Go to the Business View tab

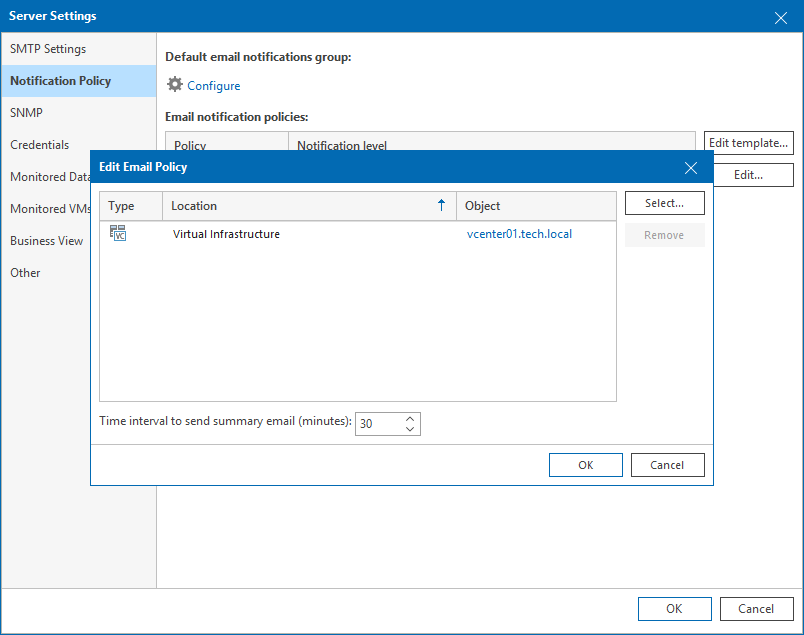tap(47, 241)
